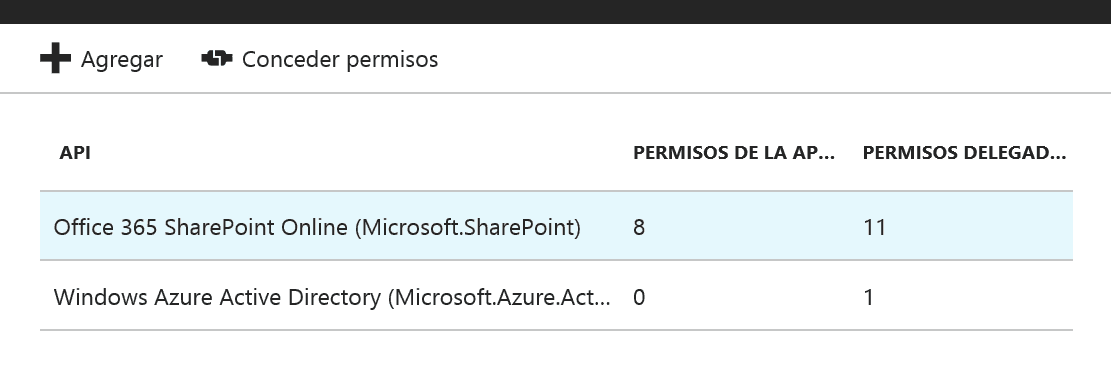Click delegated permissions count 1 for Azure AD
The height and width of the screenshot is (380, 1111).
coord(869,297)
